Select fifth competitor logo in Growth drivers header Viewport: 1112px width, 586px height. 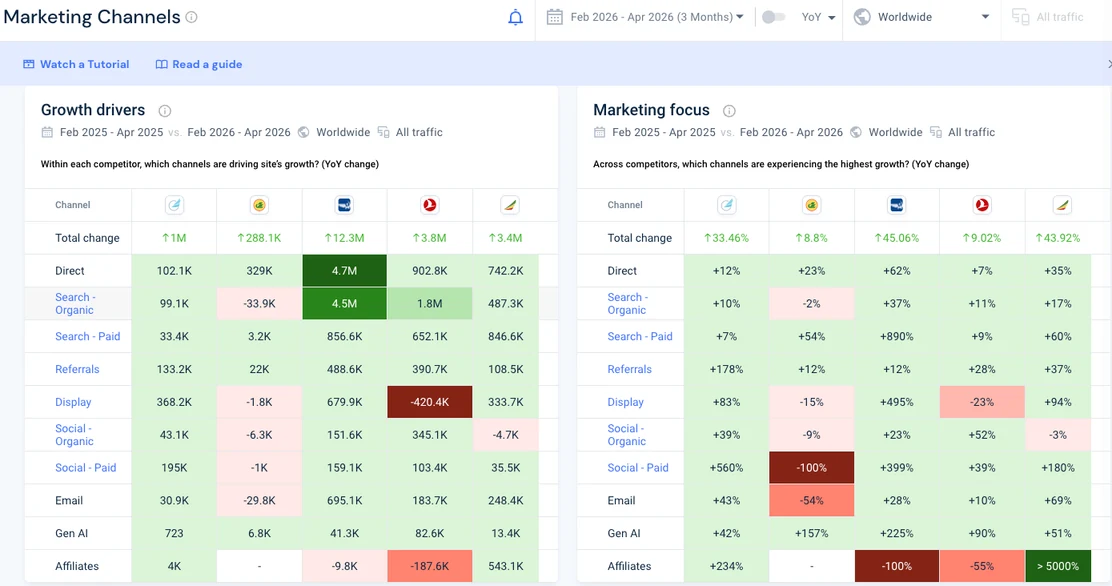point(509,205)
